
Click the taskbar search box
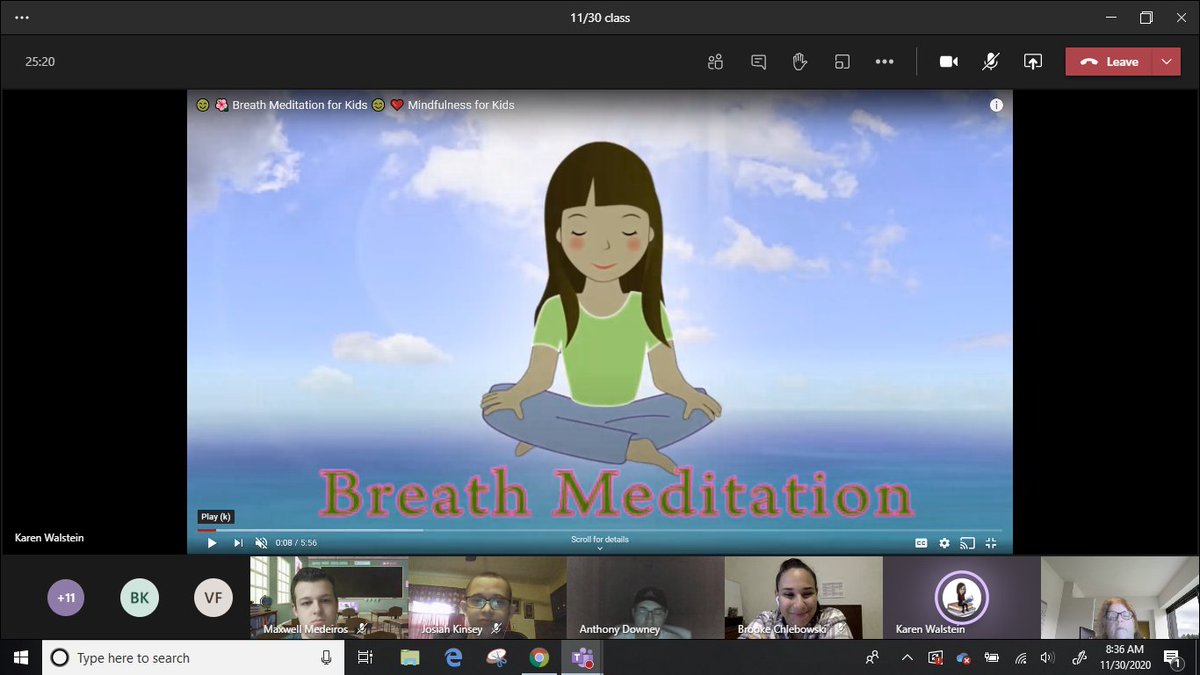[x=192, y=657]
